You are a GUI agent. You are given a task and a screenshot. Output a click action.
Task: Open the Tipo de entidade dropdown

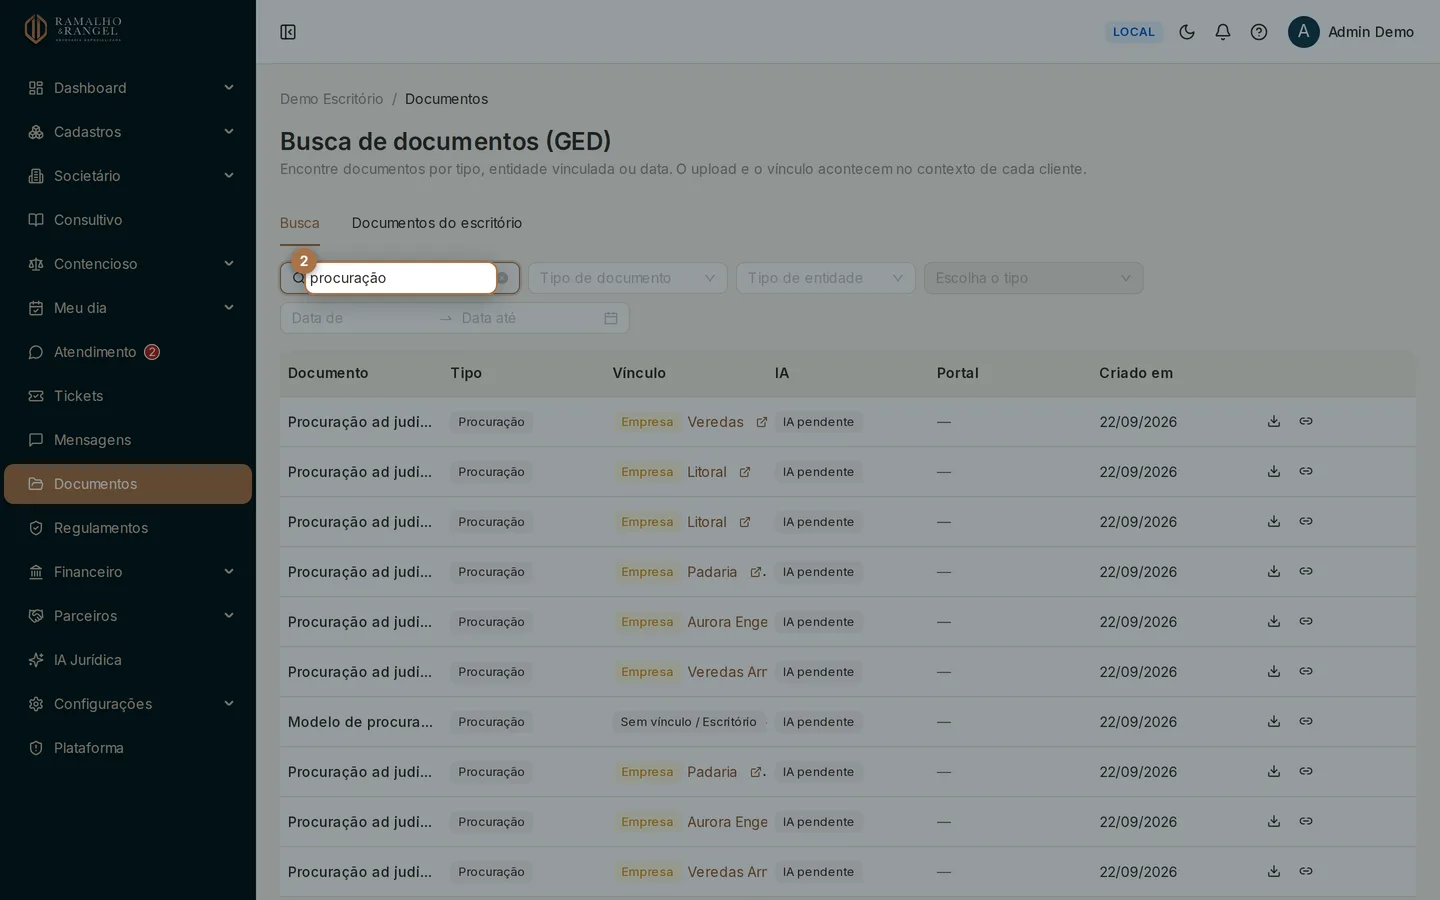(826, 278)
